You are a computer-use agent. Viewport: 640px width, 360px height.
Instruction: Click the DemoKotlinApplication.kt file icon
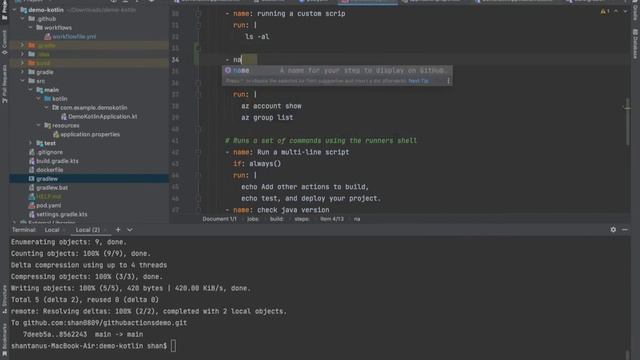coord(64,117)
